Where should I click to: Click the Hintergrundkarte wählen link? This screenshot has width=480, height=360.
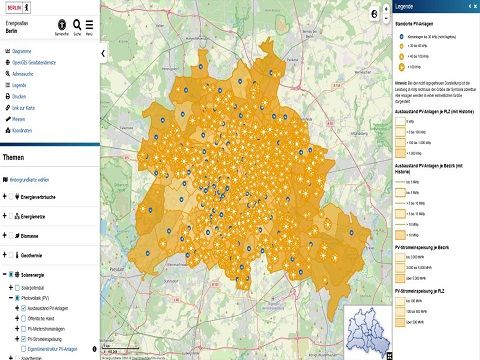pyautogui.click(x=29, y=180)
